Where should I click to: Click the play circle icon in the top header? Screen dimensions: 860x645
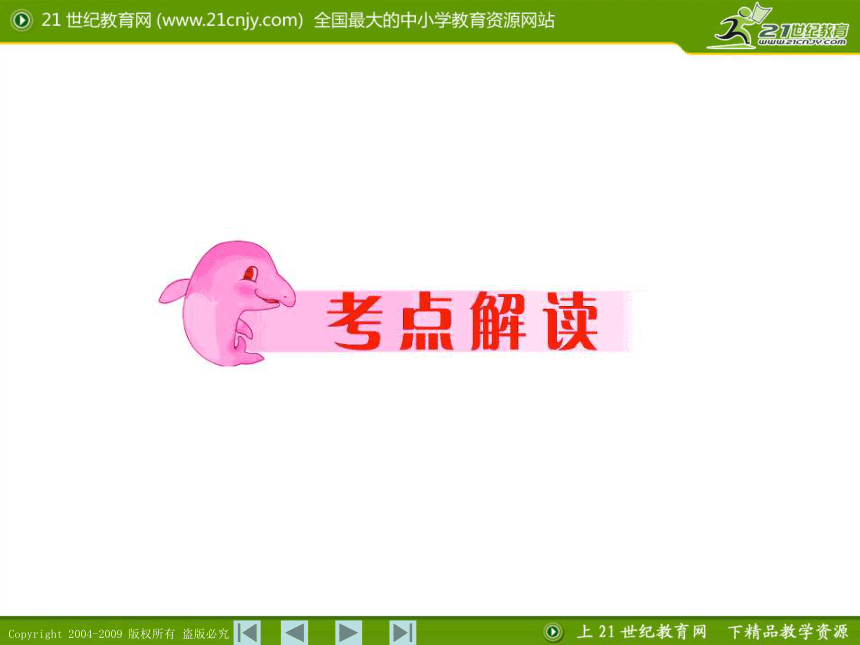(x=21, y=21)
